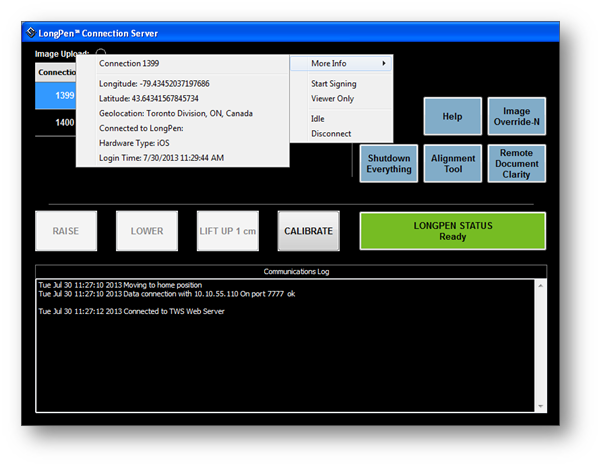Open the Alignment Tool

(452, 164)
